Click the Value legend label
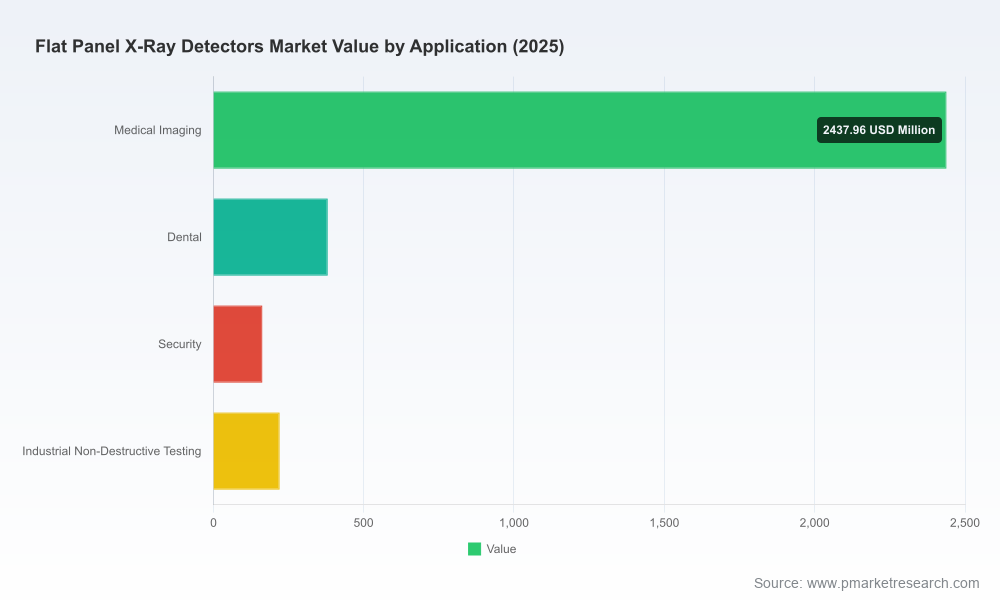Screen dimensions: 1000x600 coord(501,549)
